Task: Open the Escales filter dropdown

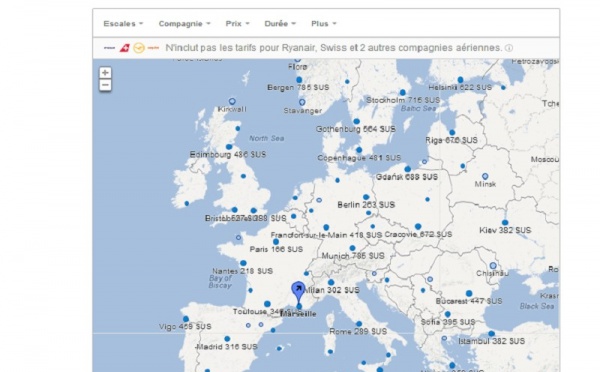Action: pos(123,24)
